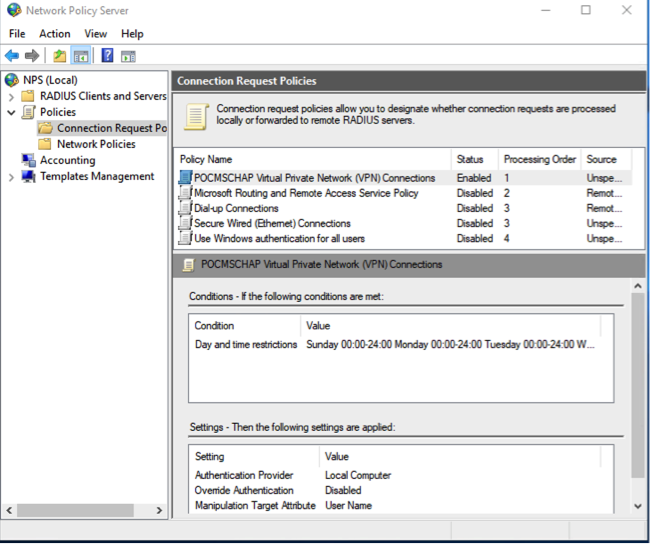This screenshot has width=650, height=544.
Task: Click the details pane scroll down arrow
Action: click(x=638, y=506)
